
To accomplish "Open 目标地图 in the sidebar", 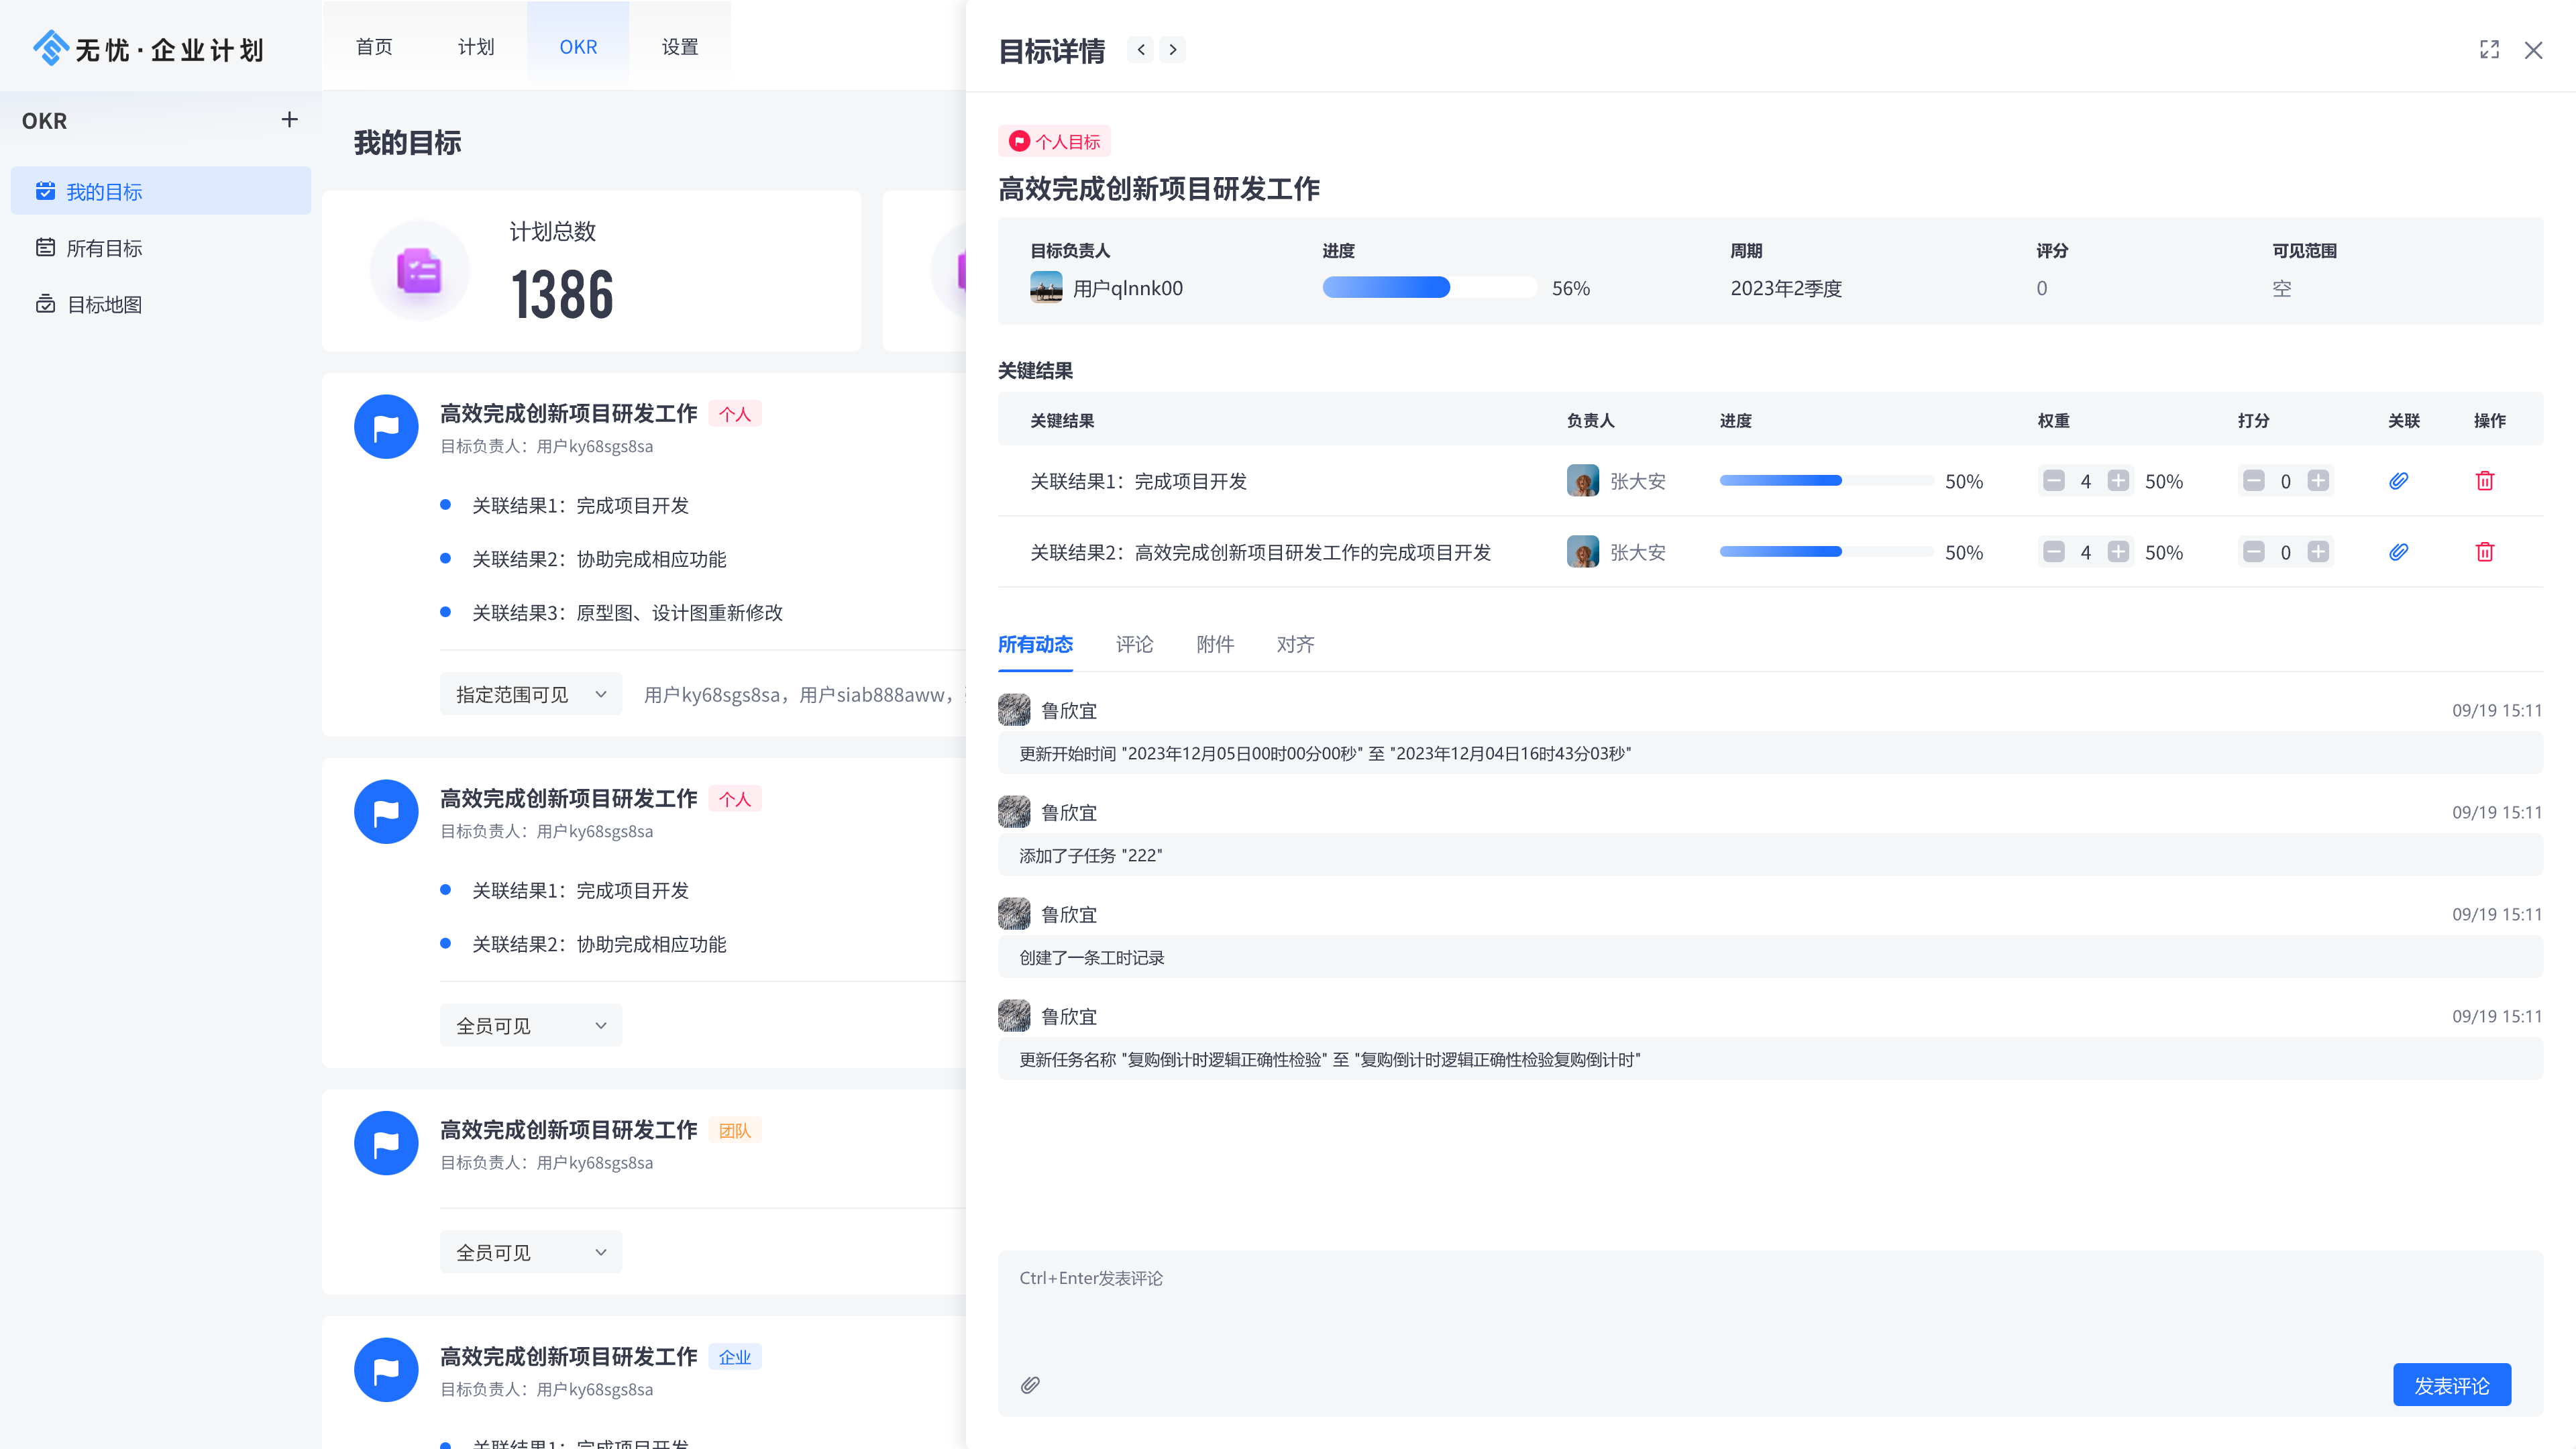I will [104, 304].
